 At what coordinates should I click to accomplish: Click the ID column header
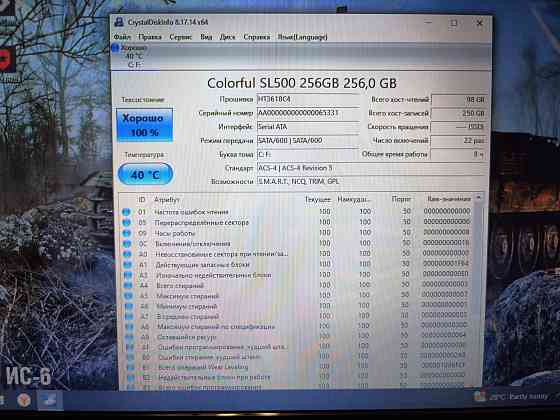[x=142, y=200]
